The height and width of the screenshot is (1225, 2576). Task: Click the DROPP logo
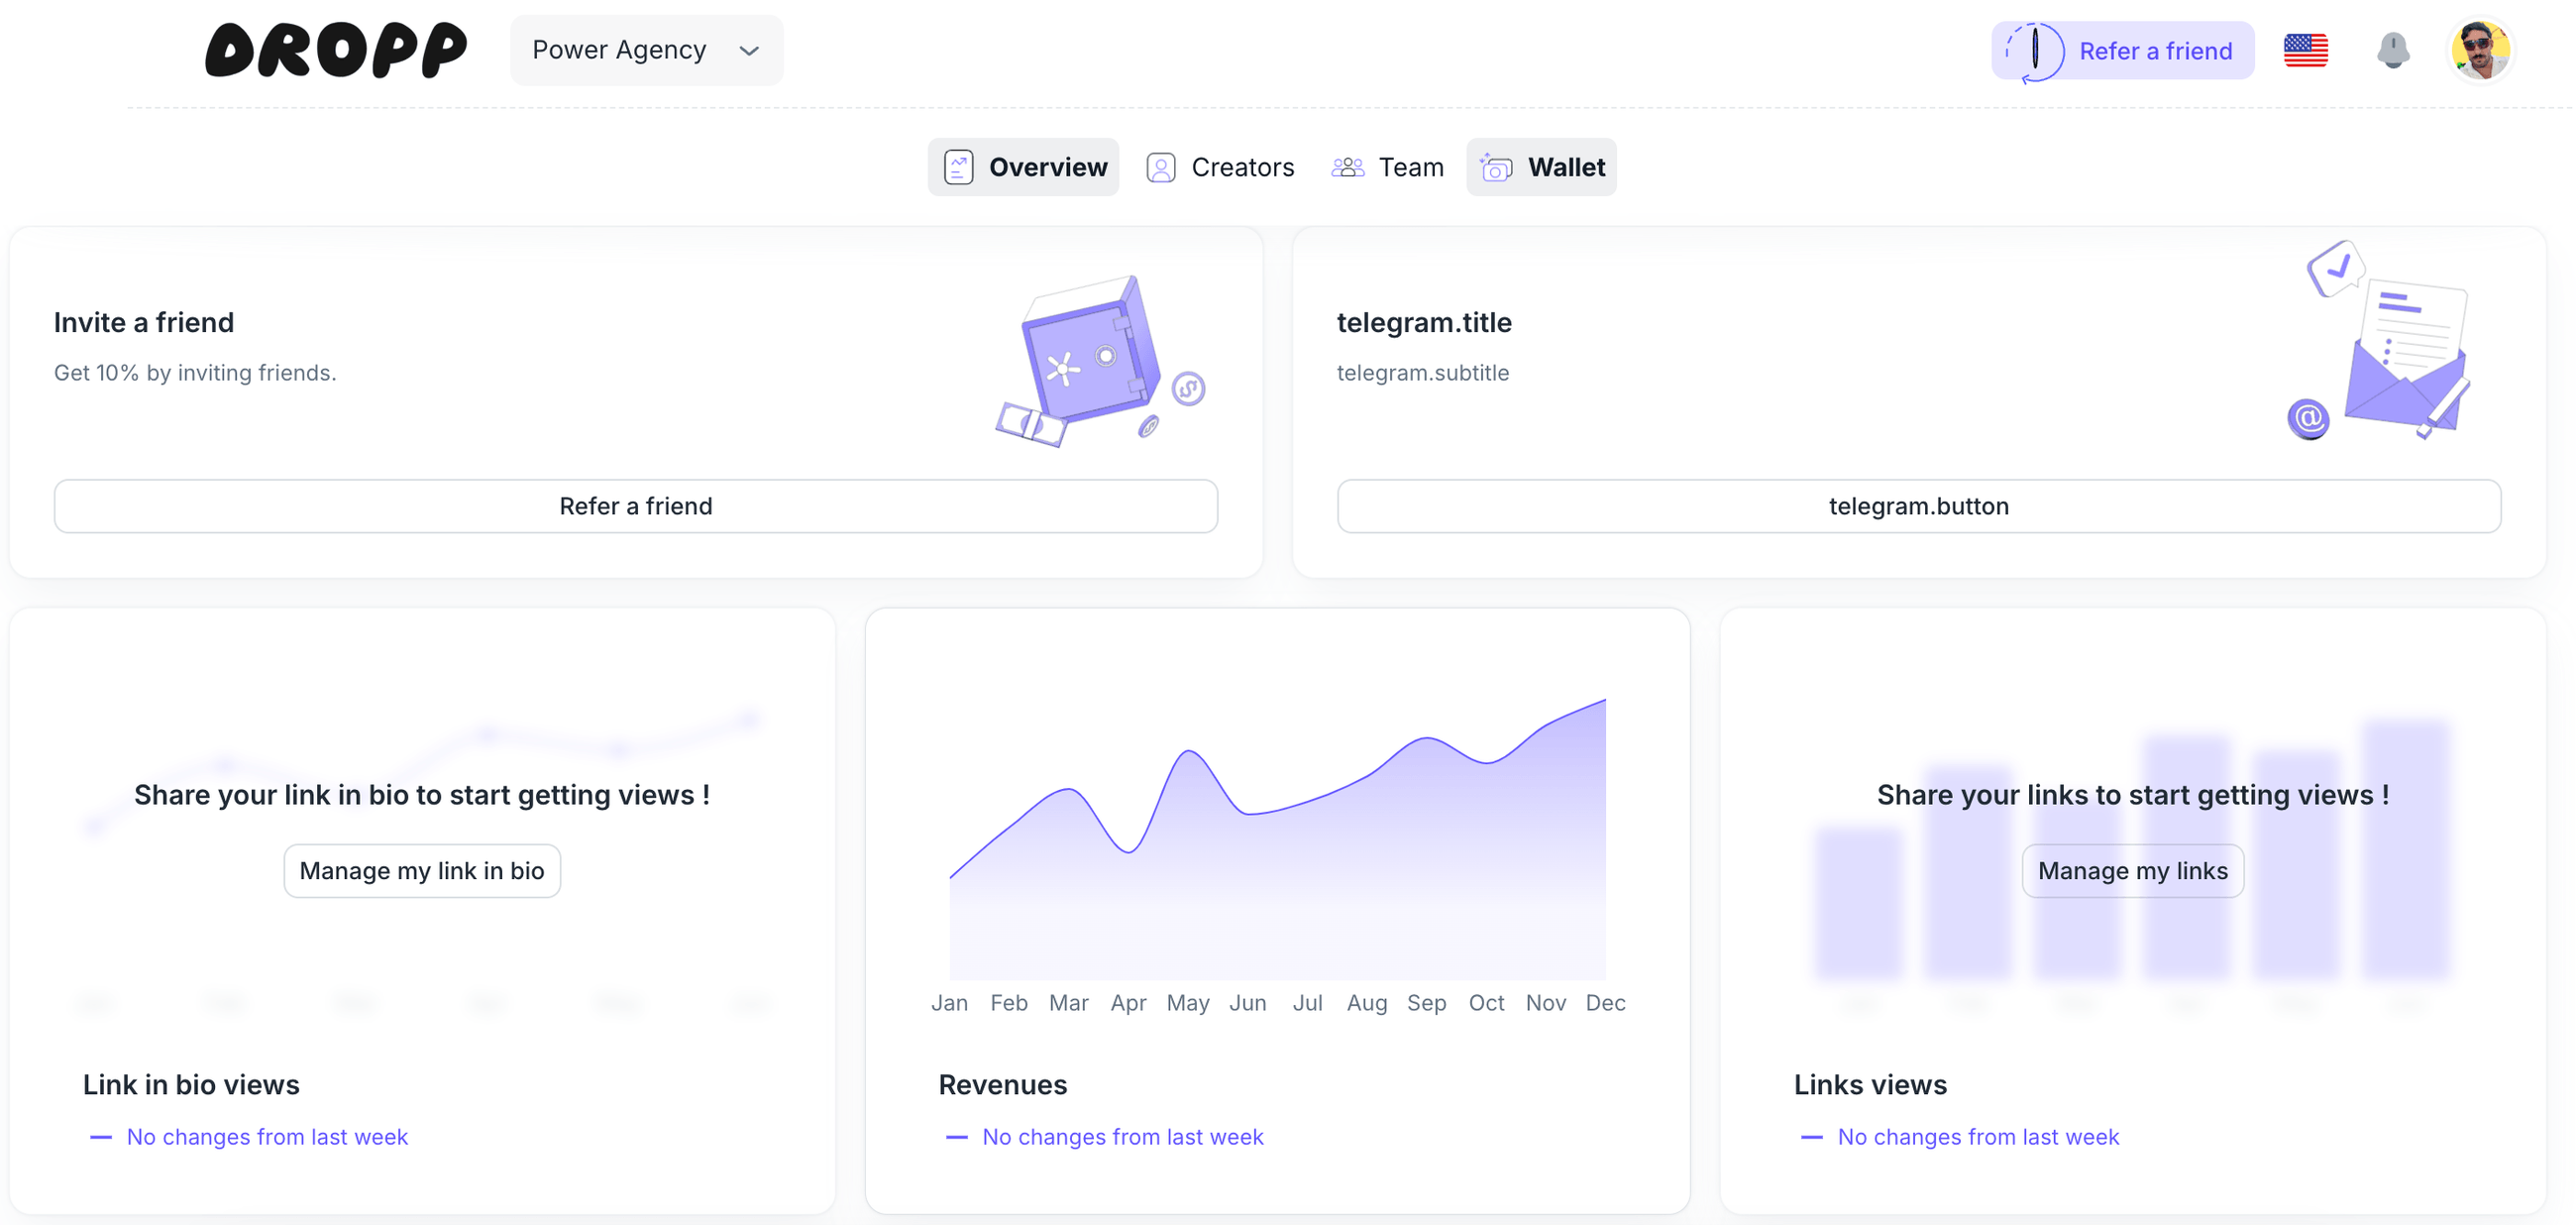point(336,50)
